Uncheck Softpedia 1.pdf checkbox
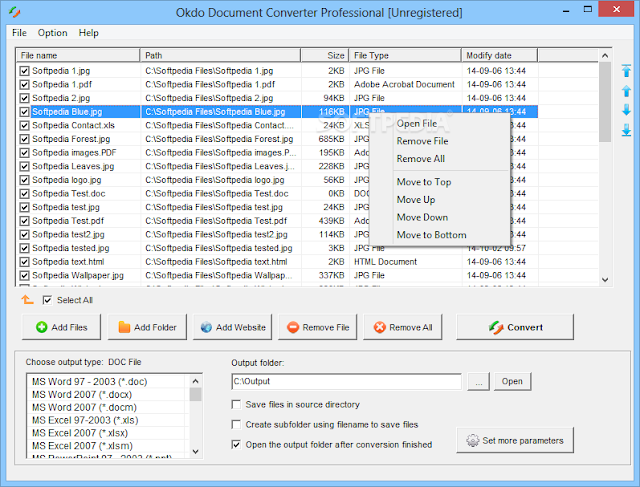 click(24, 85)
